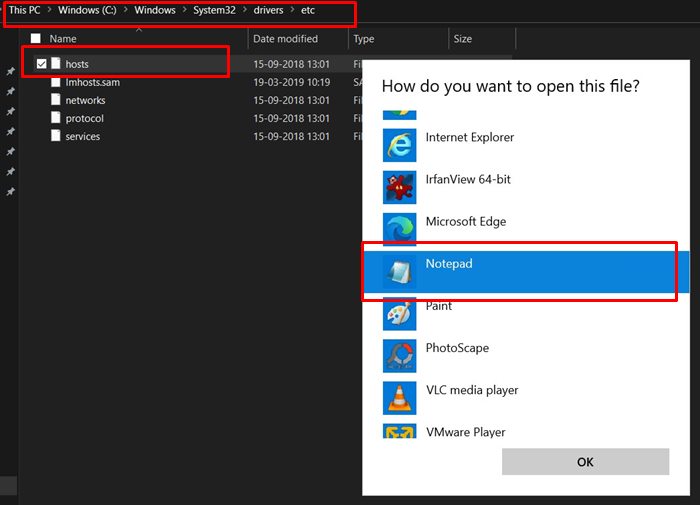Screen dimensions: 700x505
Task: Pick the VLC media player cone icon
Action: pos(400,398)
